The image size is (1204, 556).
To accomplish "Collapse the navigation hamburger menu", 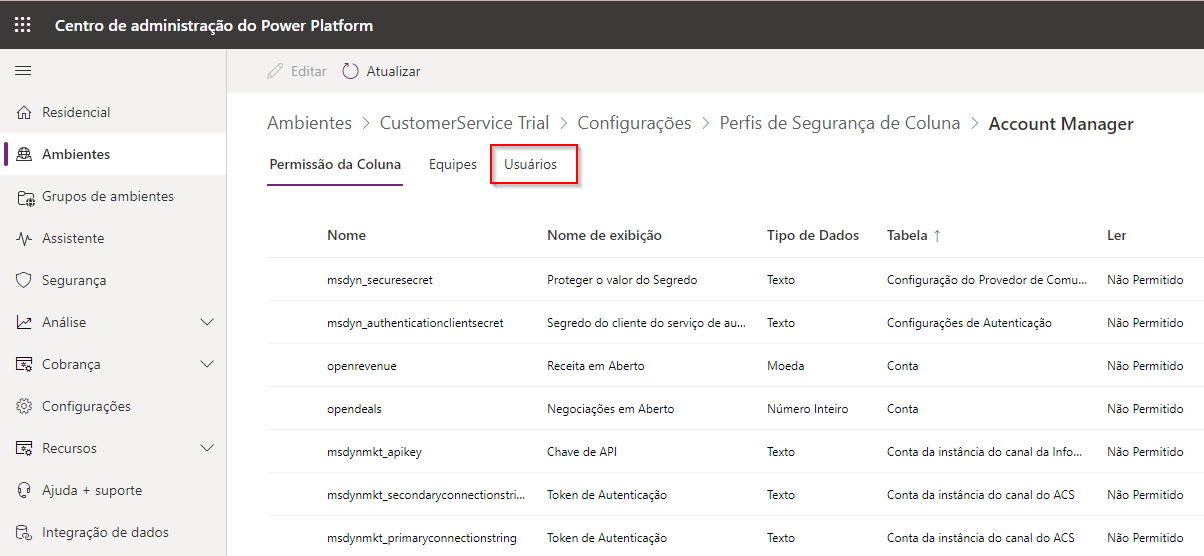I will coord(23,71).
